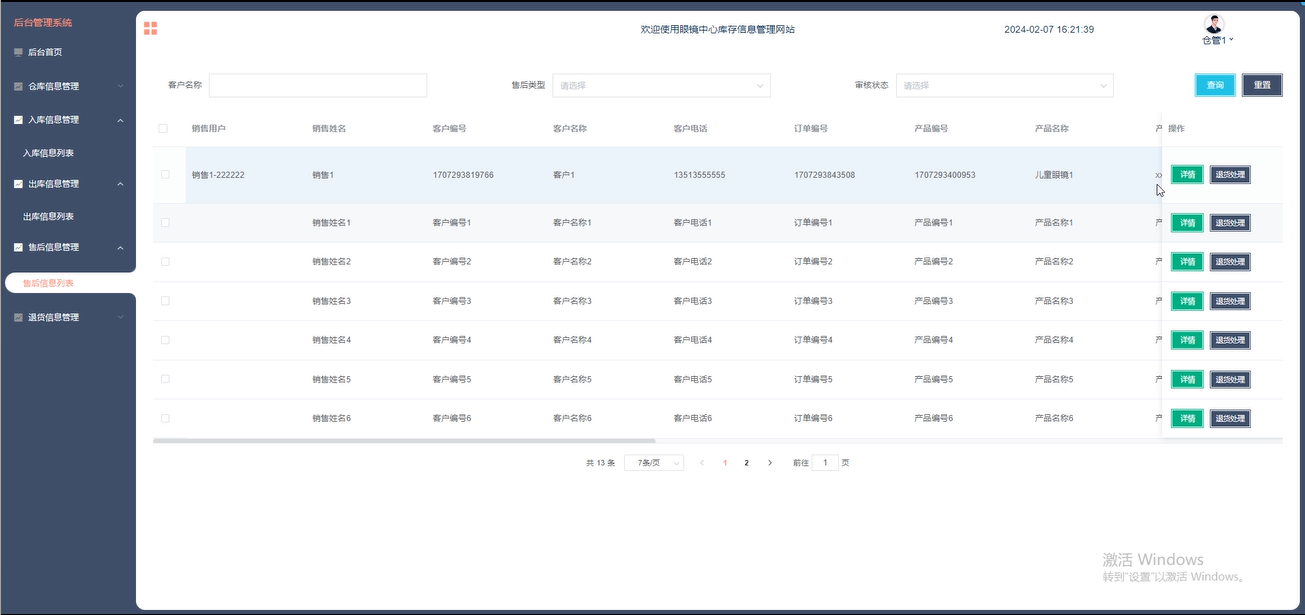Viewport: 1305px width, 615px height.
Task: Check the 销售姓名2 row checkbox
Action: 165,261
